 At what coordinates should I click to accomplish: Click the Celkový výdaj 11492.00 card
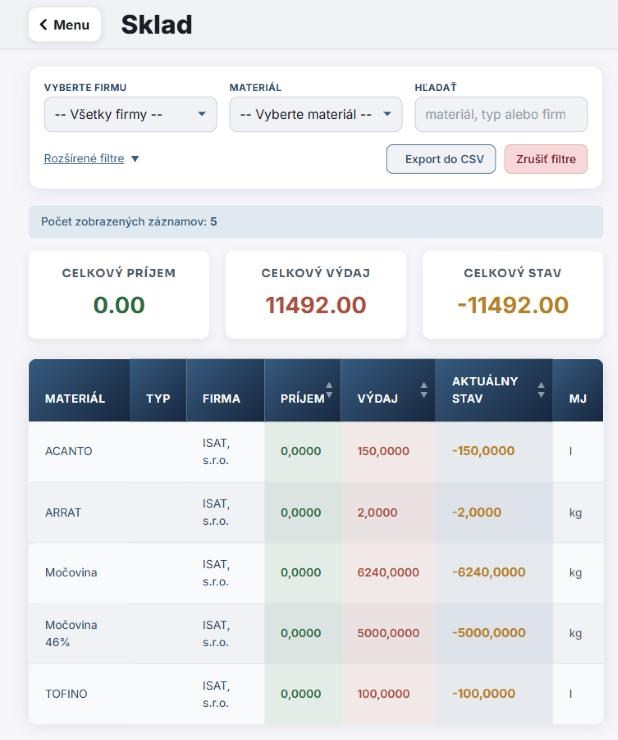click(316, 294)
